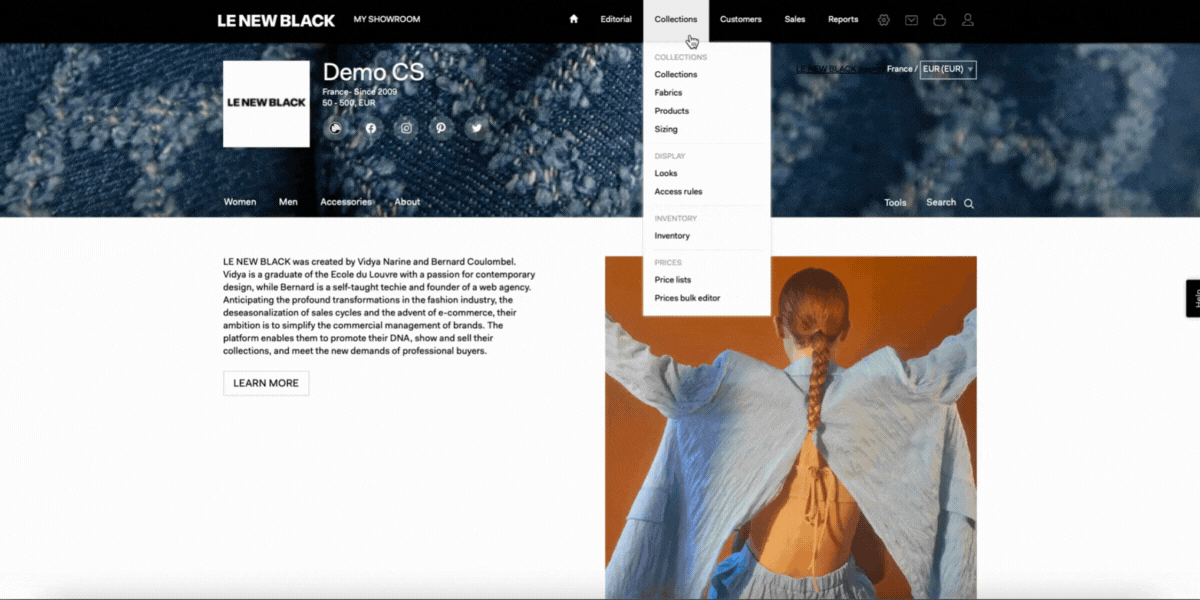The image size is (1200, 600).
Task: Open the Men category
Action: pyautogui.click(x=288, y=202)
